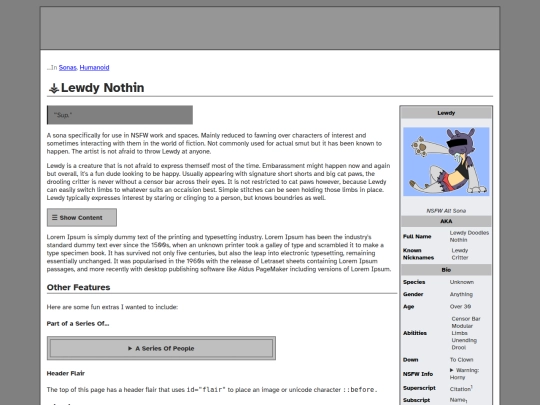Click the Lewdy Nothin page title
Viewport: 540px width, 405px height.
coord(103,88)
